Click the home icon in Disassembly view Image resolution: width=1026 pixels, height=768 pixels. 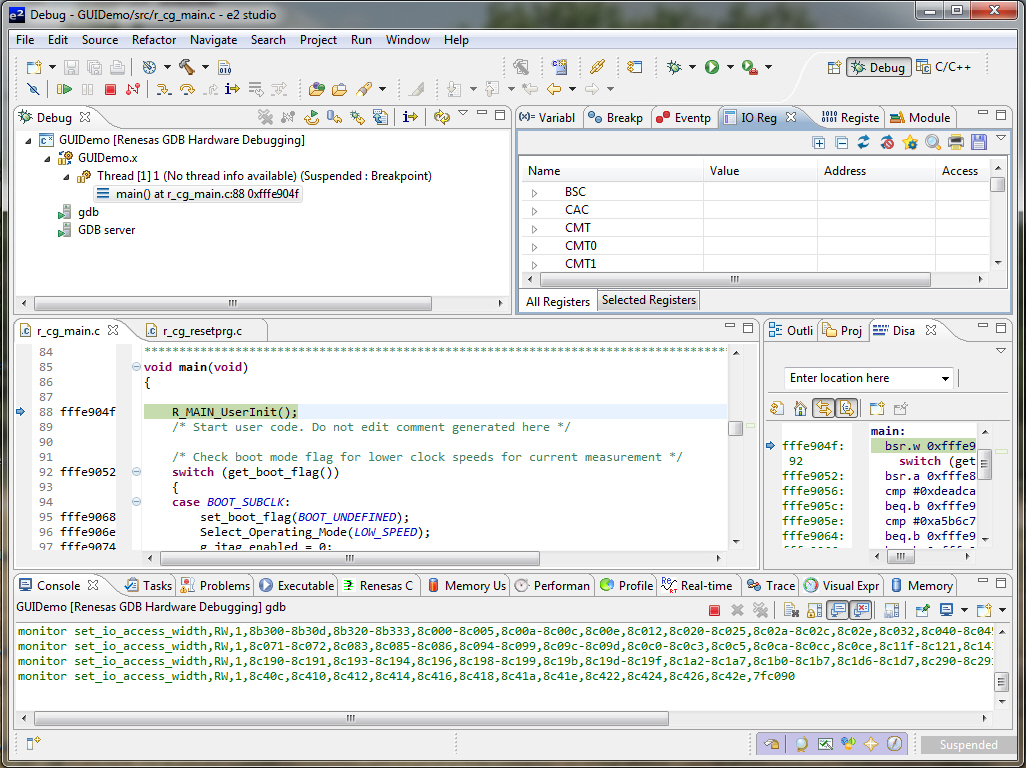click(x=800, y=408)
